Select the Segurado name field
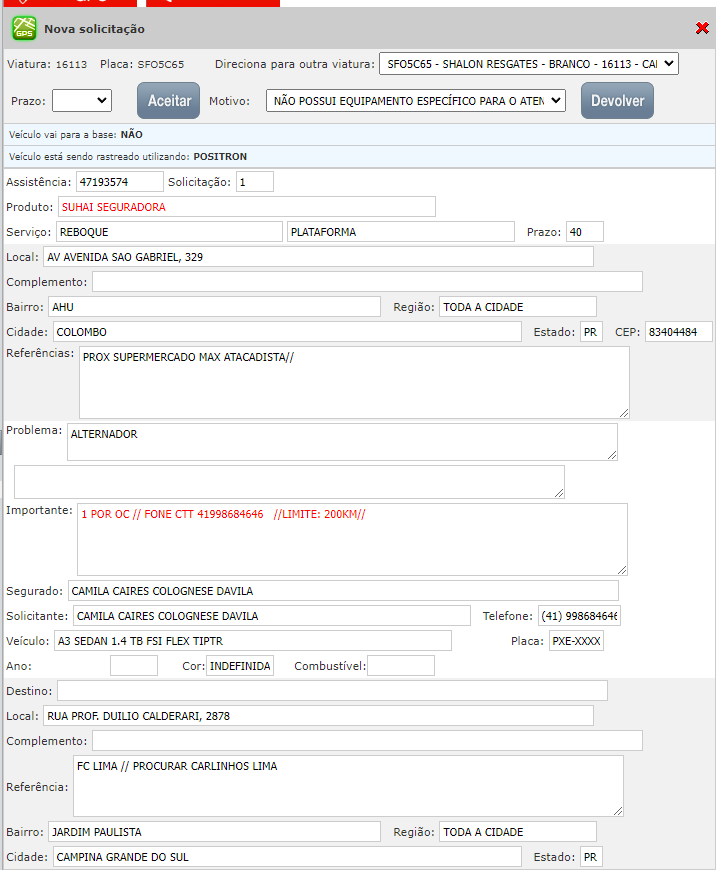Viewport: 716px width, 870px height. point(343,591)
